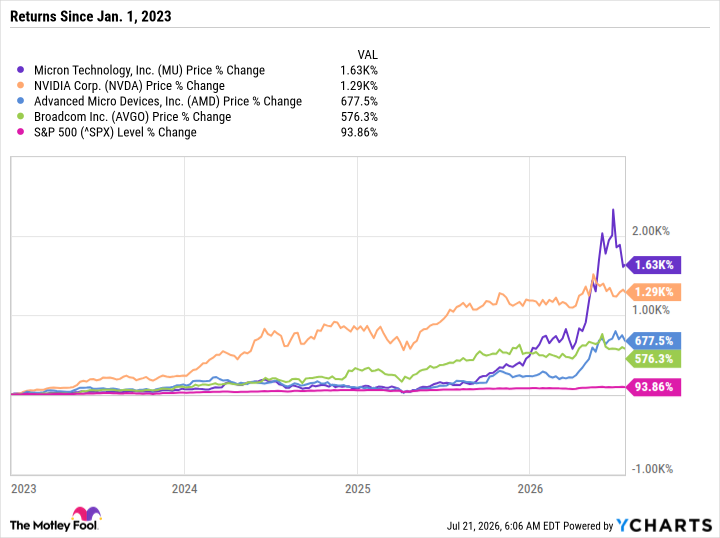Click the YCharts logo
720x538 pixels.
point(664,525)
